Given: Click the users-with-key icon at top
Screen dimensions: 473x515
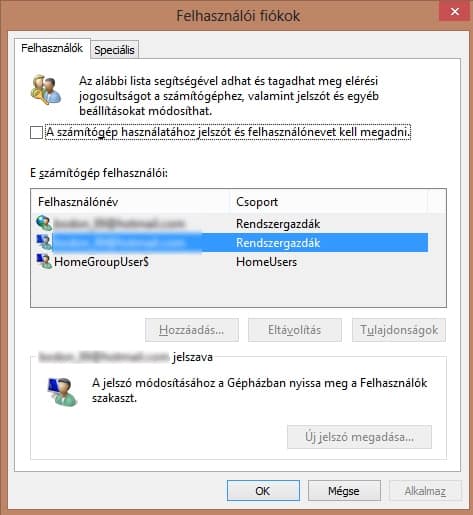Looking at the screenshot, I should click(x=46, y=90).
